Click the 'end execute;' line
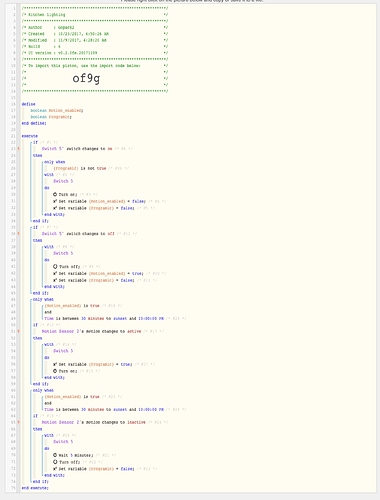This screenshot has width=380, height=500. (35, 488)
